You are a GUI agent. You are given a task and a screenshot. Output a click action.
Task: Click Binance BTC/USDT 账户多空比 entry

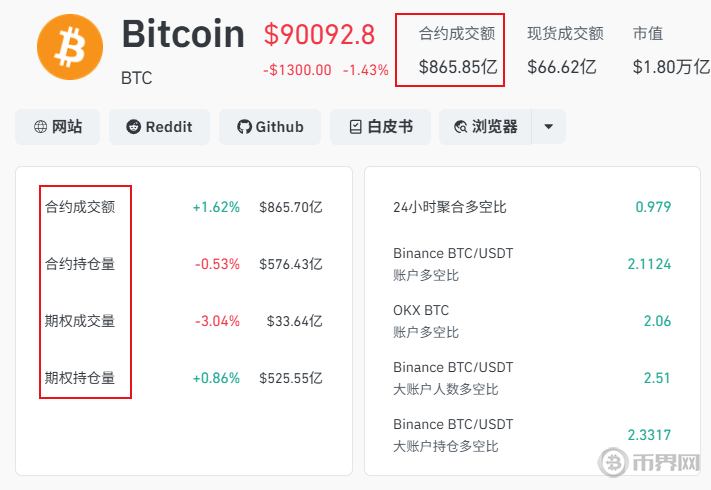pyautogui.click(x=453, y=264)
